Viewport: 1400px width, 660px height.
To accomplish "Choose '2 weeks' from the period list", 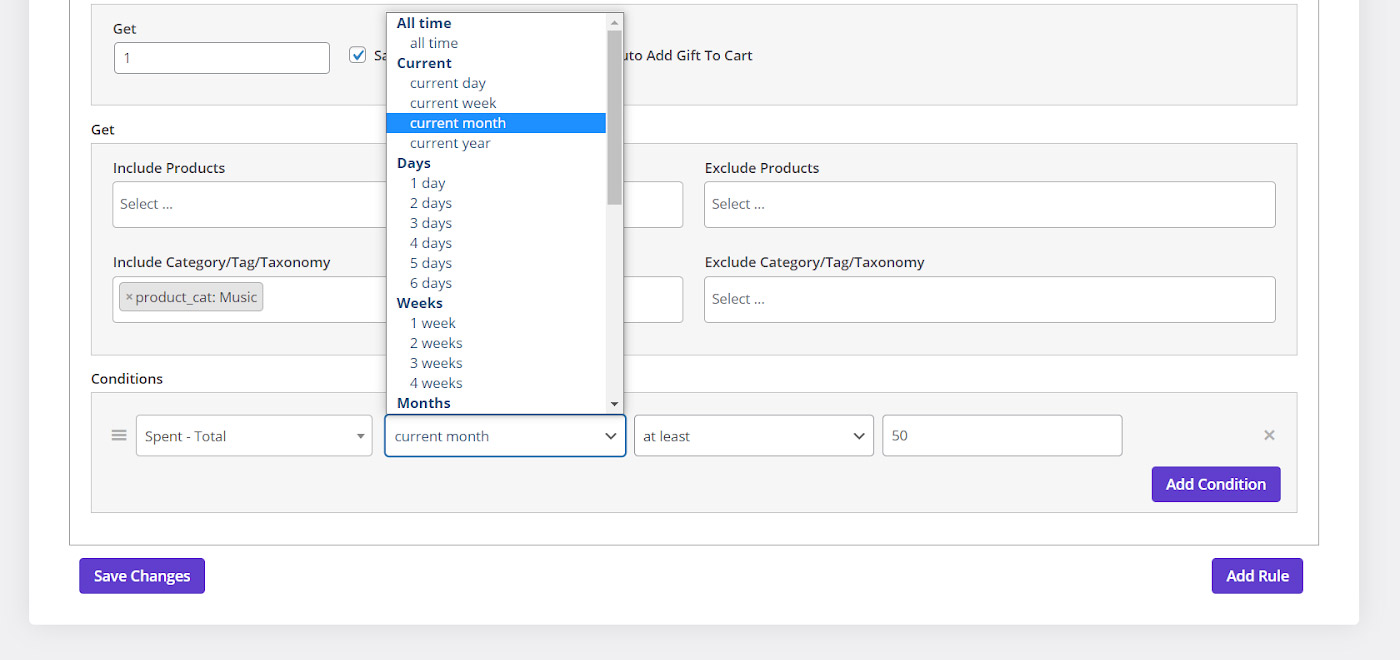I will tap(436, 343).
